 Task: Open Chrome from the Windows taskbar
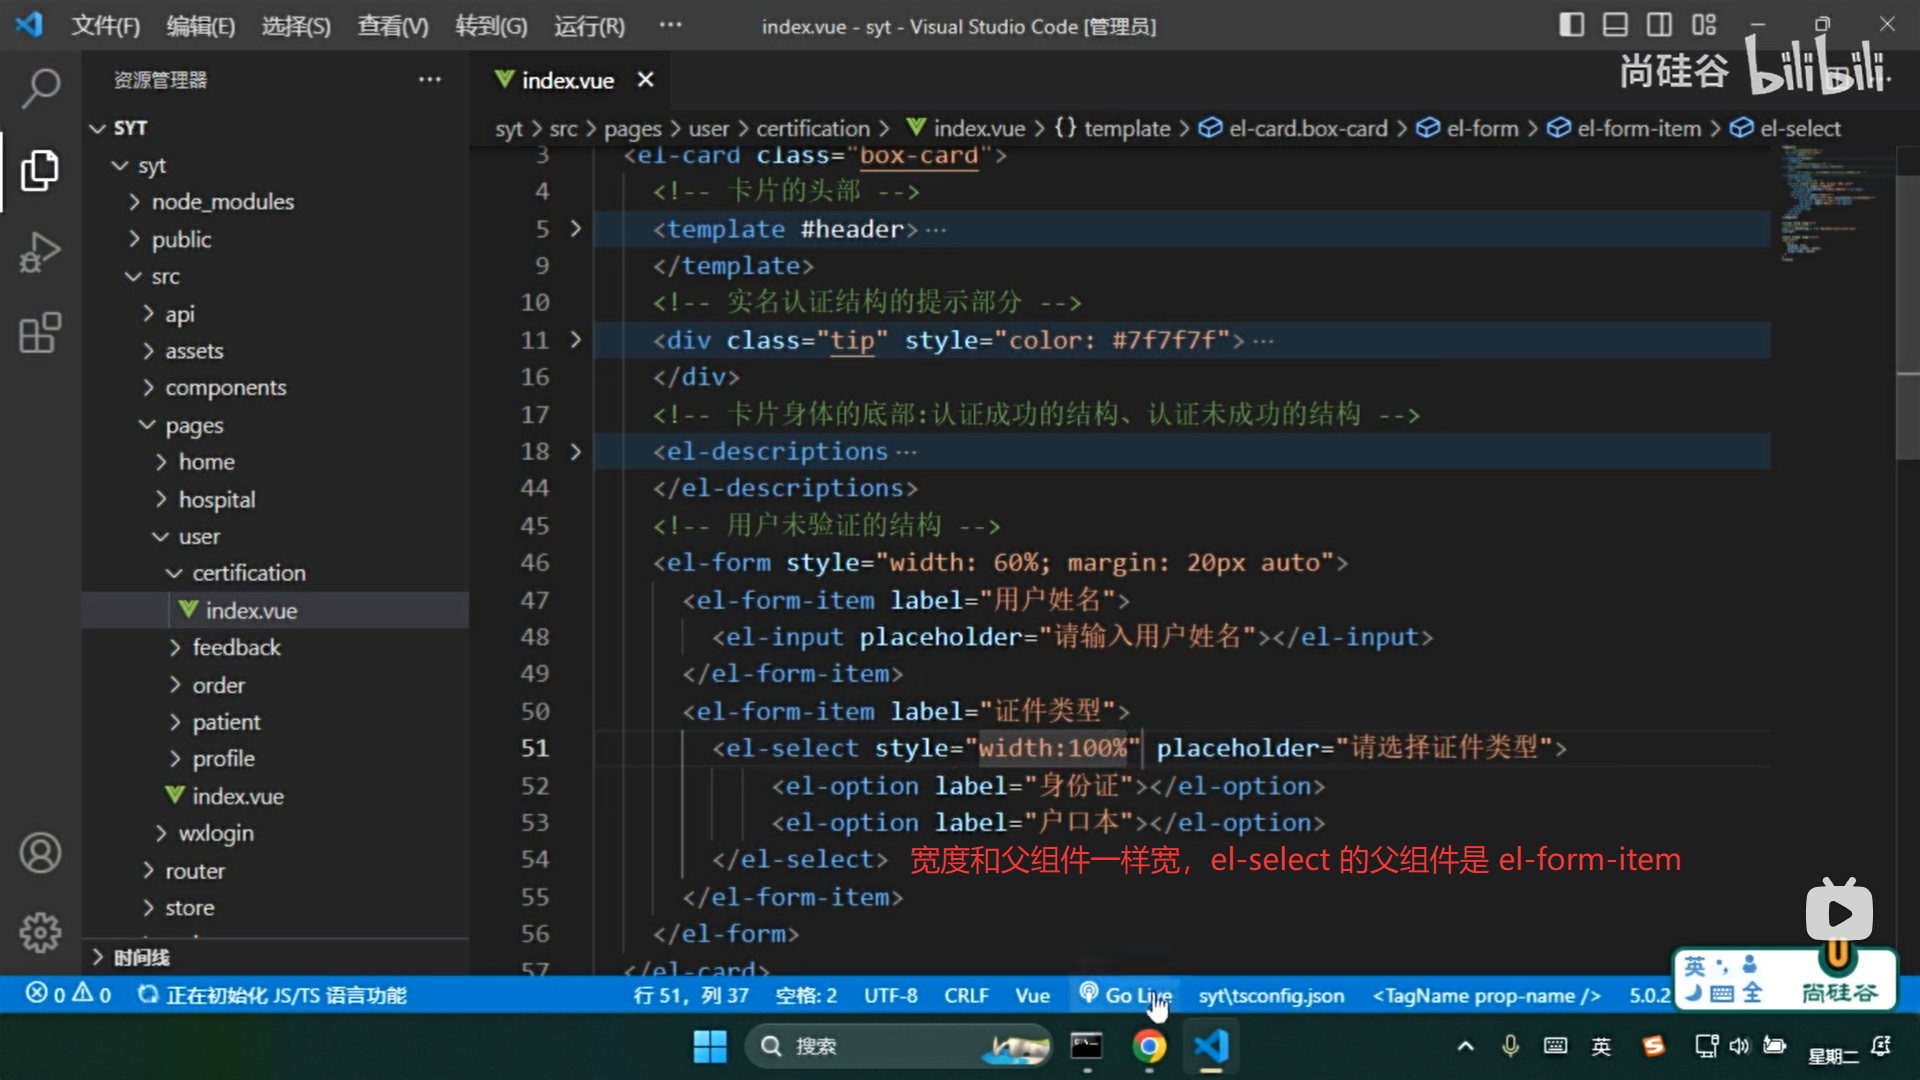(1149, 1046)
